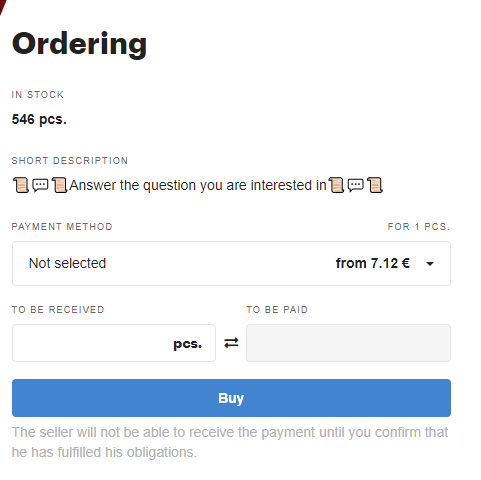This screenshot has height=480, width=481.
Task: Click the left speech bubble emoji
Action: 40,185
